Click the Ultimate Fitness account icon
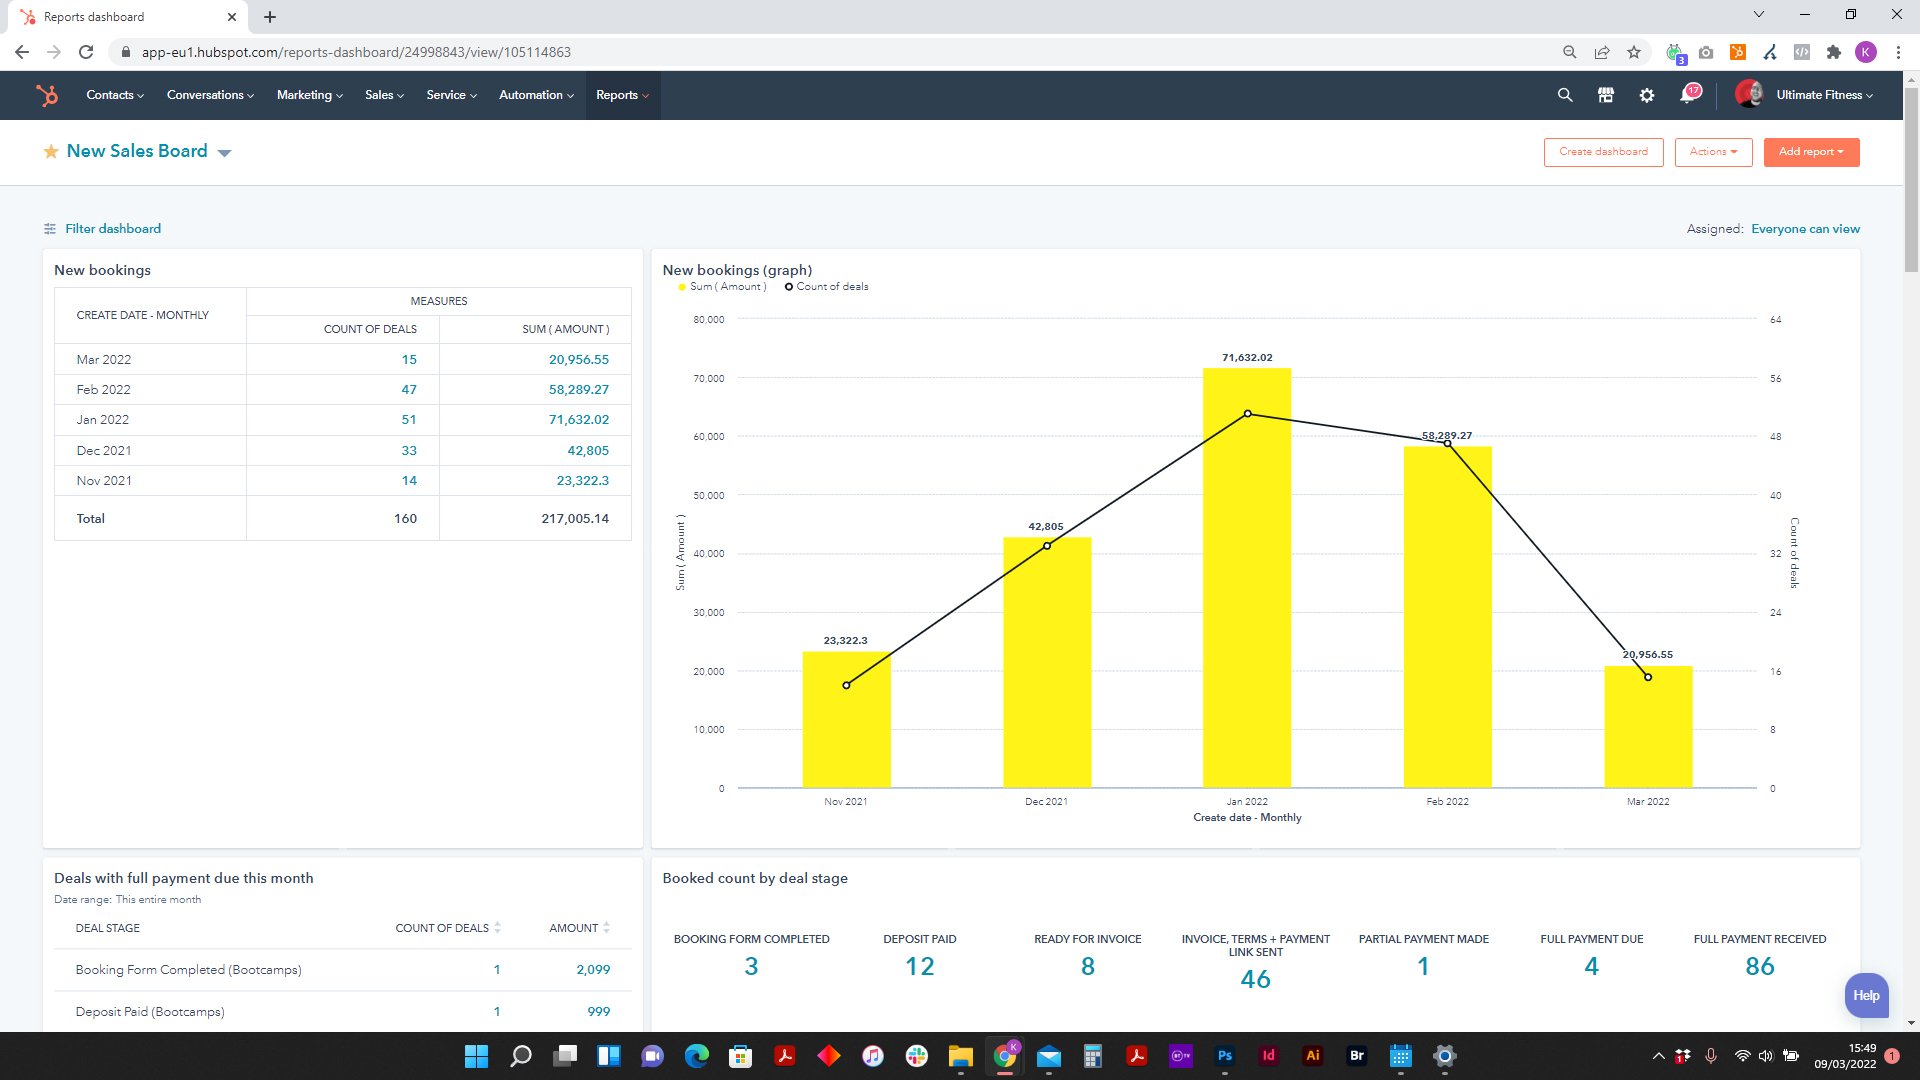Viewport: 1920px width, 1080px height. pyautogui.click(x=1751, y=94)
